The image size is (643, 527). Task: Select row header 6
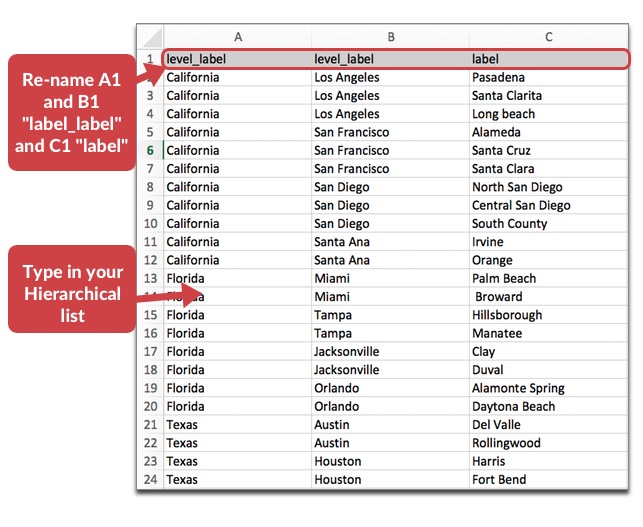150,151
